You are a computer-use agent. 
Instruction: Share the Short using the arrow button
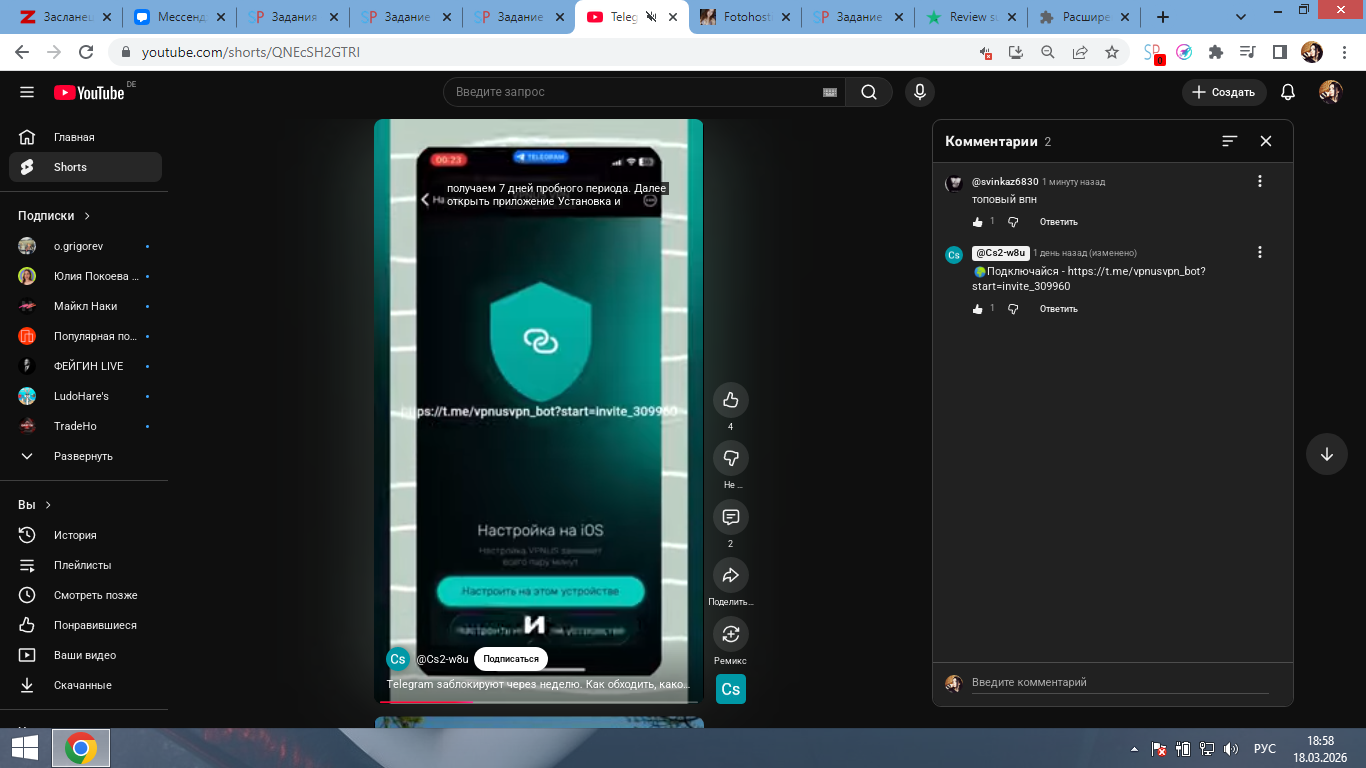(731, 575)
